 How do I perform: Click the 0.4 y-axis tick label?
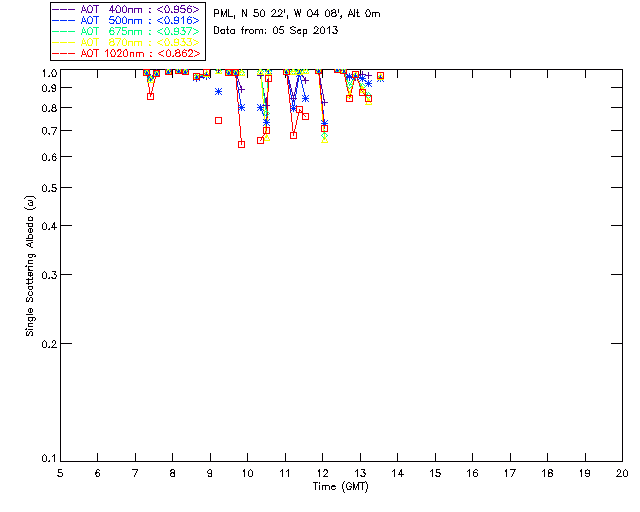49,226
